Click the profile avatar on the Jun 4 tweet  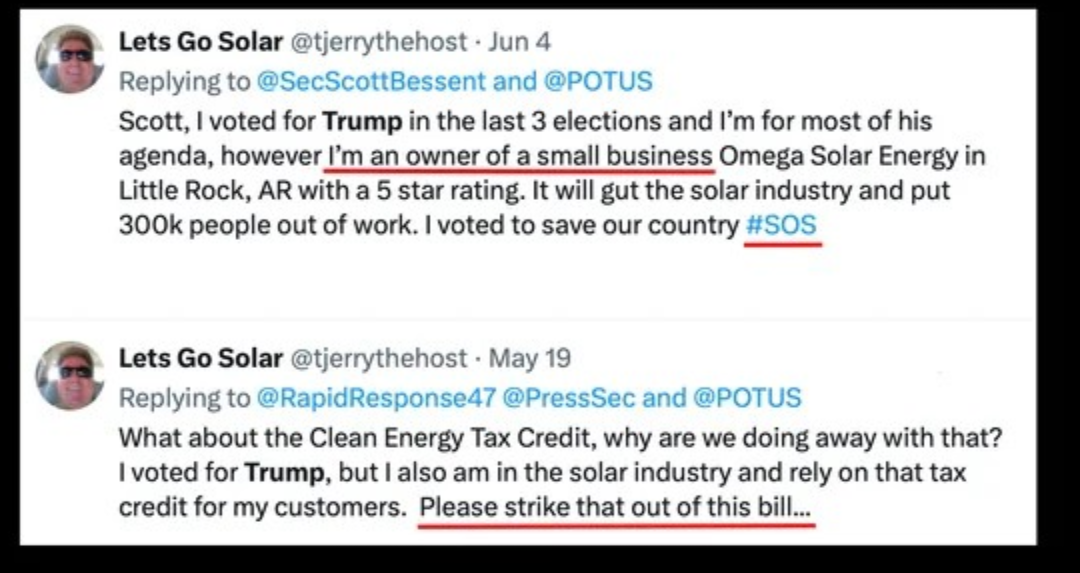69,59
